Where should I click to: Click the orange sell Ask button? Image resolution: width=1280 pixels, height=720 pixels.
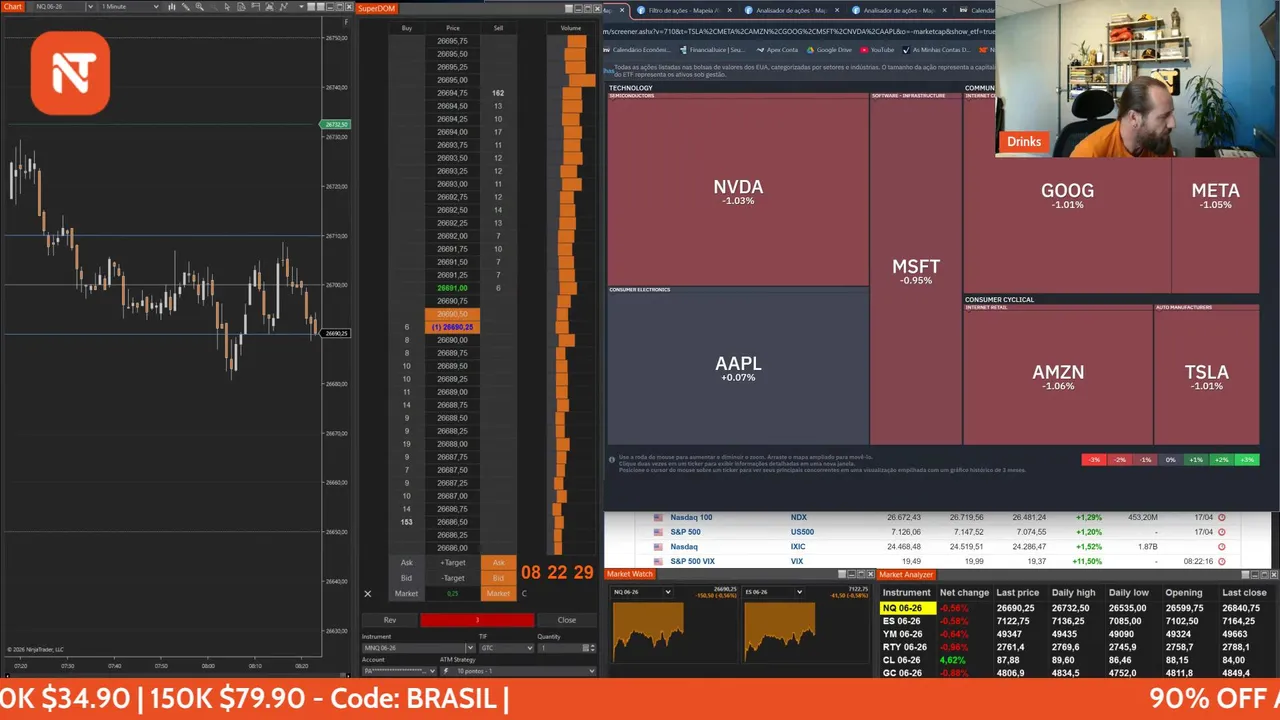point(498,563)
